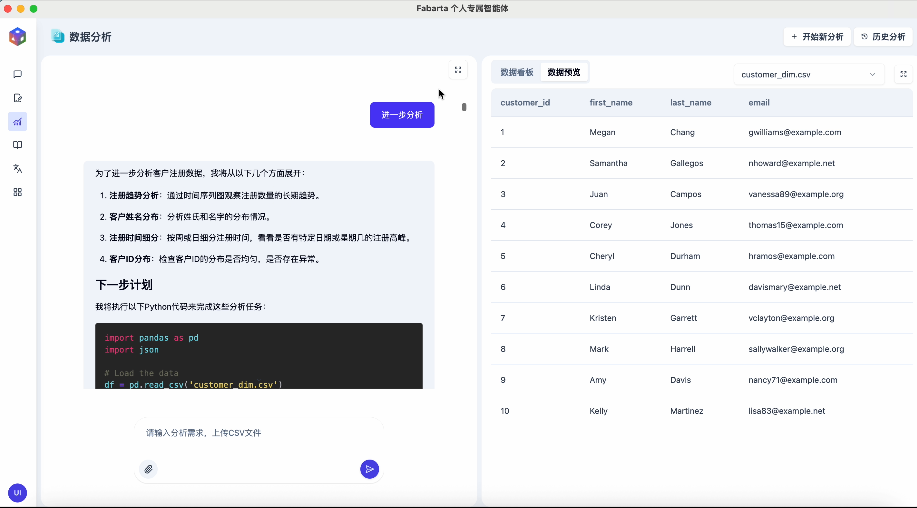Switch to 数据看板 tab
The image size is (917, 508).
[x=516, y=72]
